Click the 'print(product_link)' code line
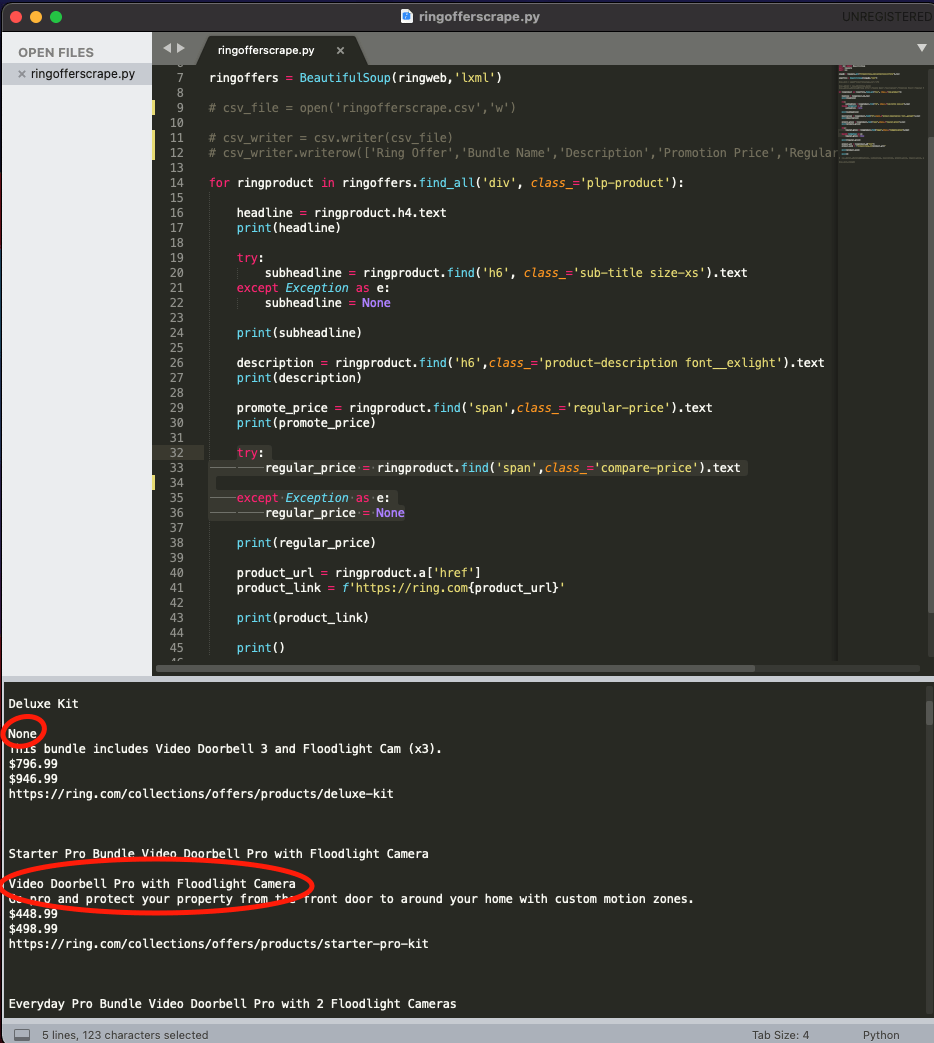This screenshot has height=1043, width=934. pos(303,619)
